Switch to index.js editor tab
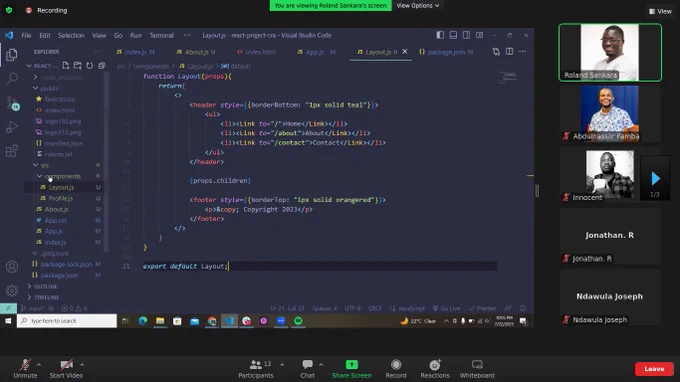 click(135, 52)
